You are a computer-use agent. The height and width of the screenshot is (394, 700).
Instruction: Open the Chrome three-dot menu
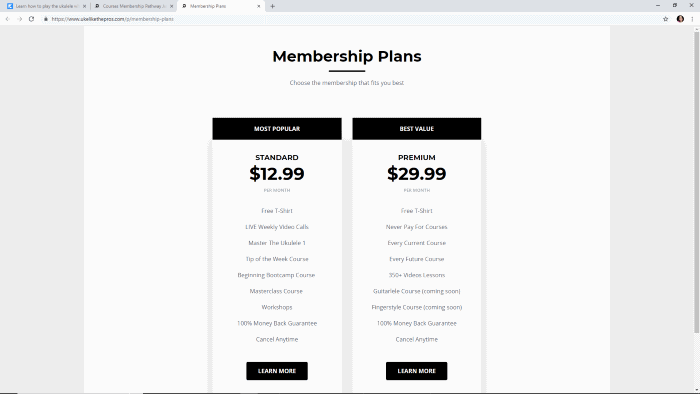tap(692, 19)
